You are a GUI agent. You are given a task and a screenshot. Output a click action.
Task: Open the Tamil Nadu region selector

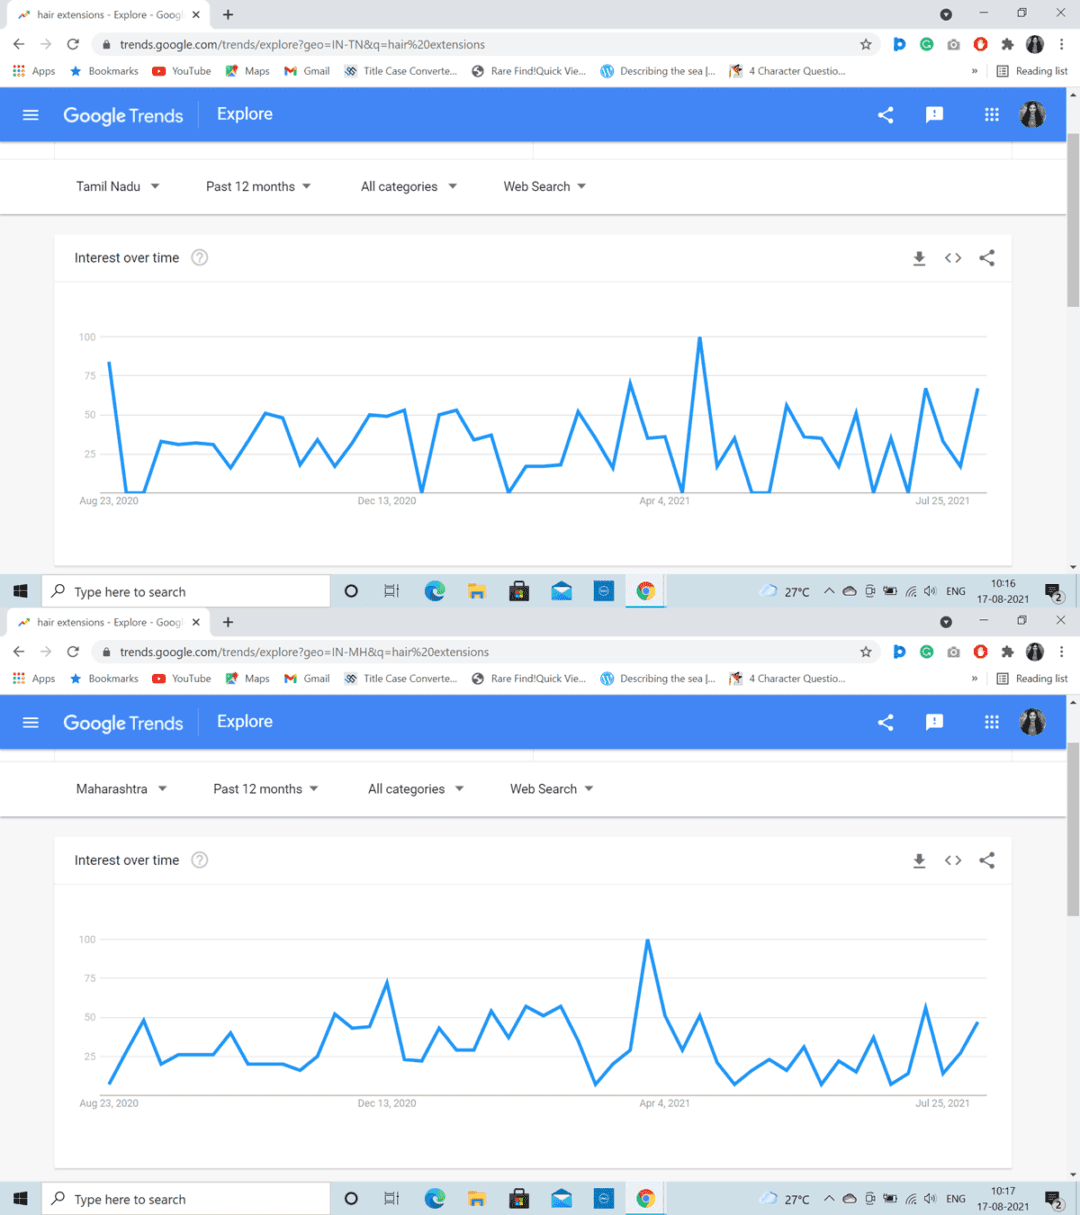coord(117,186)
